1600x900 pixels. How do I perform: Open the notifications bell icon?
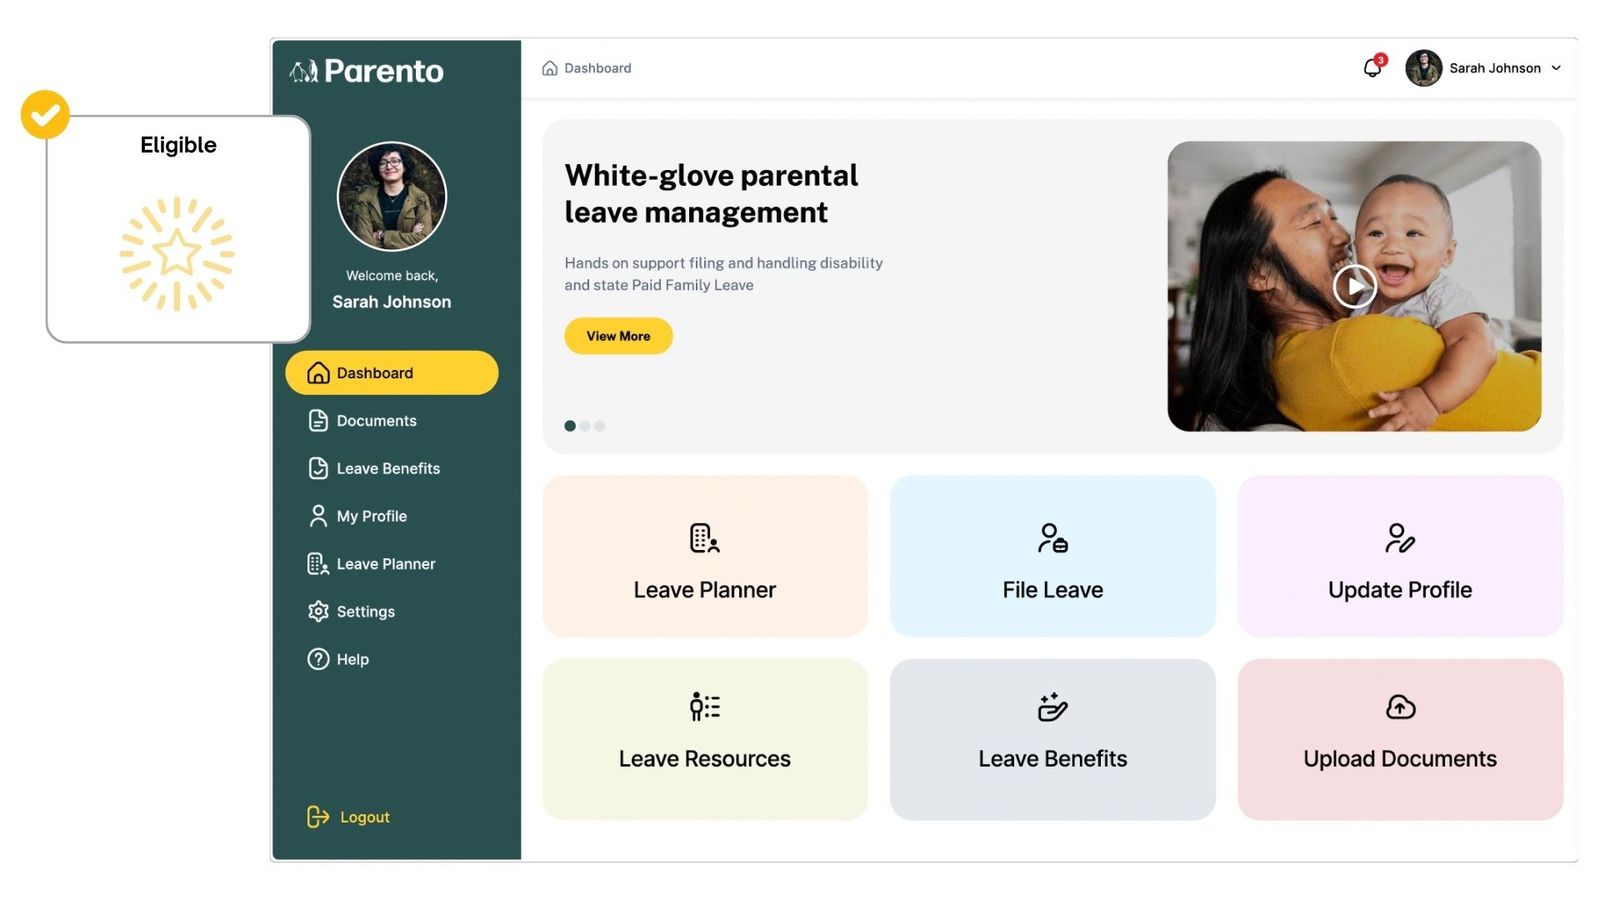pos(1371,67)
